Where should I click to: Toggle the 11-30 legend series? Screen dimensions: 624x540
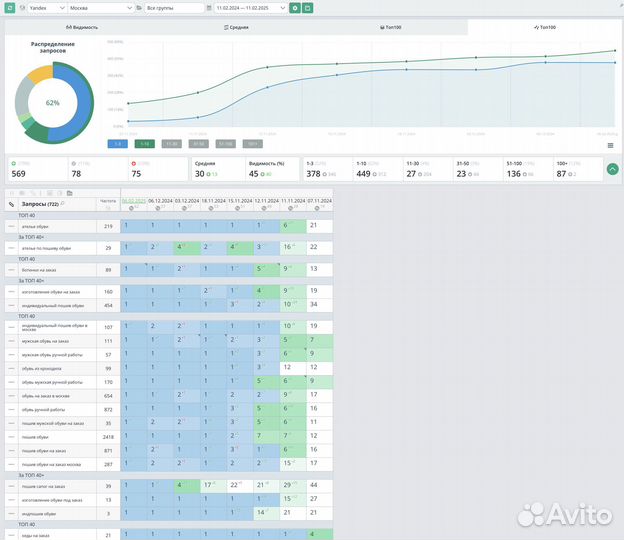(172, 144)
